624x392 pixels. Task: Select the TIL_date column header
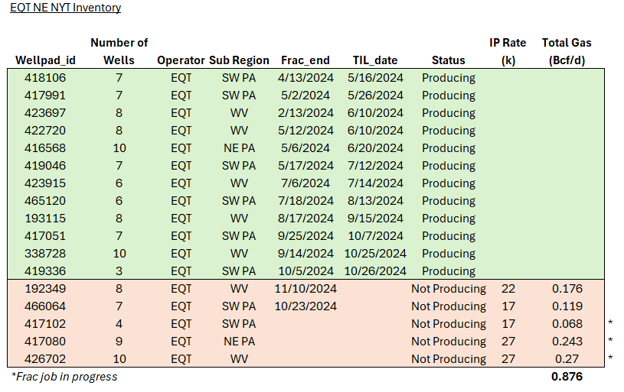coord(375,60)
